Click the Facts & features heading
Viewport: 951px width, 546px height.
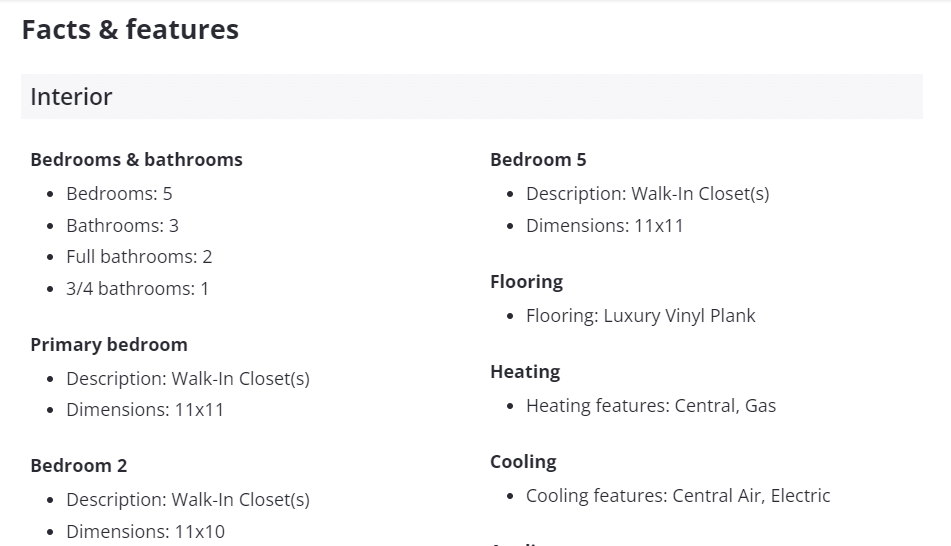(x=130, y=30)
